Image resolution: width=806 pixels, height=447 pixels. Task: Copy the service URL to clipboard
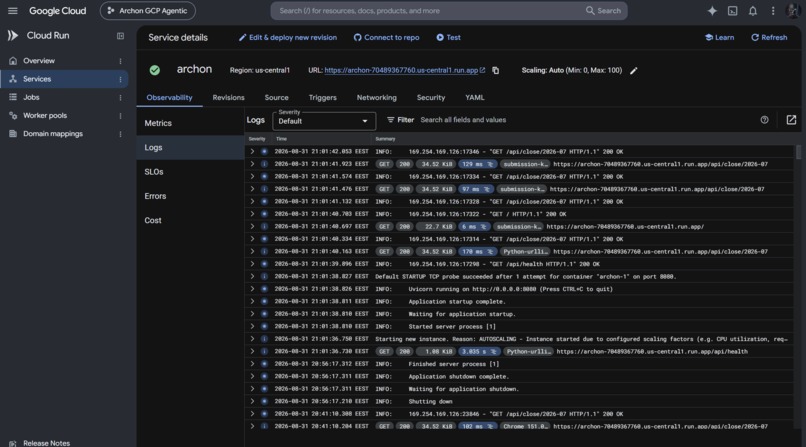pyautogui.click(x=496, y=70)
